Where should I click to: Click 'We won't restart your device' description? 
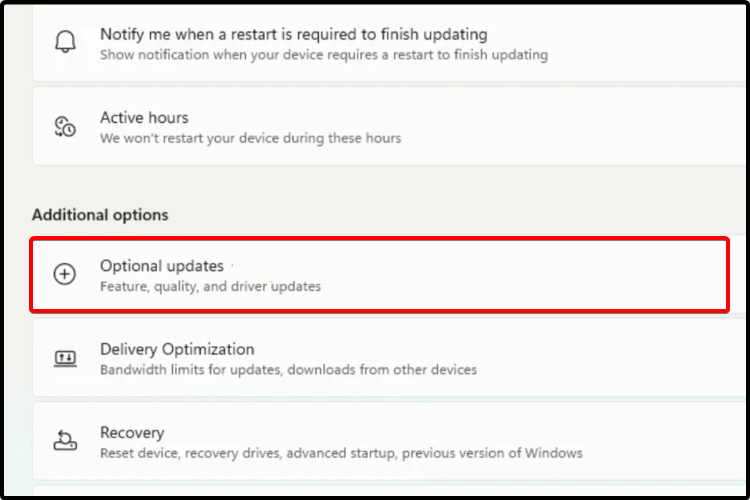(x=250, y=138)
